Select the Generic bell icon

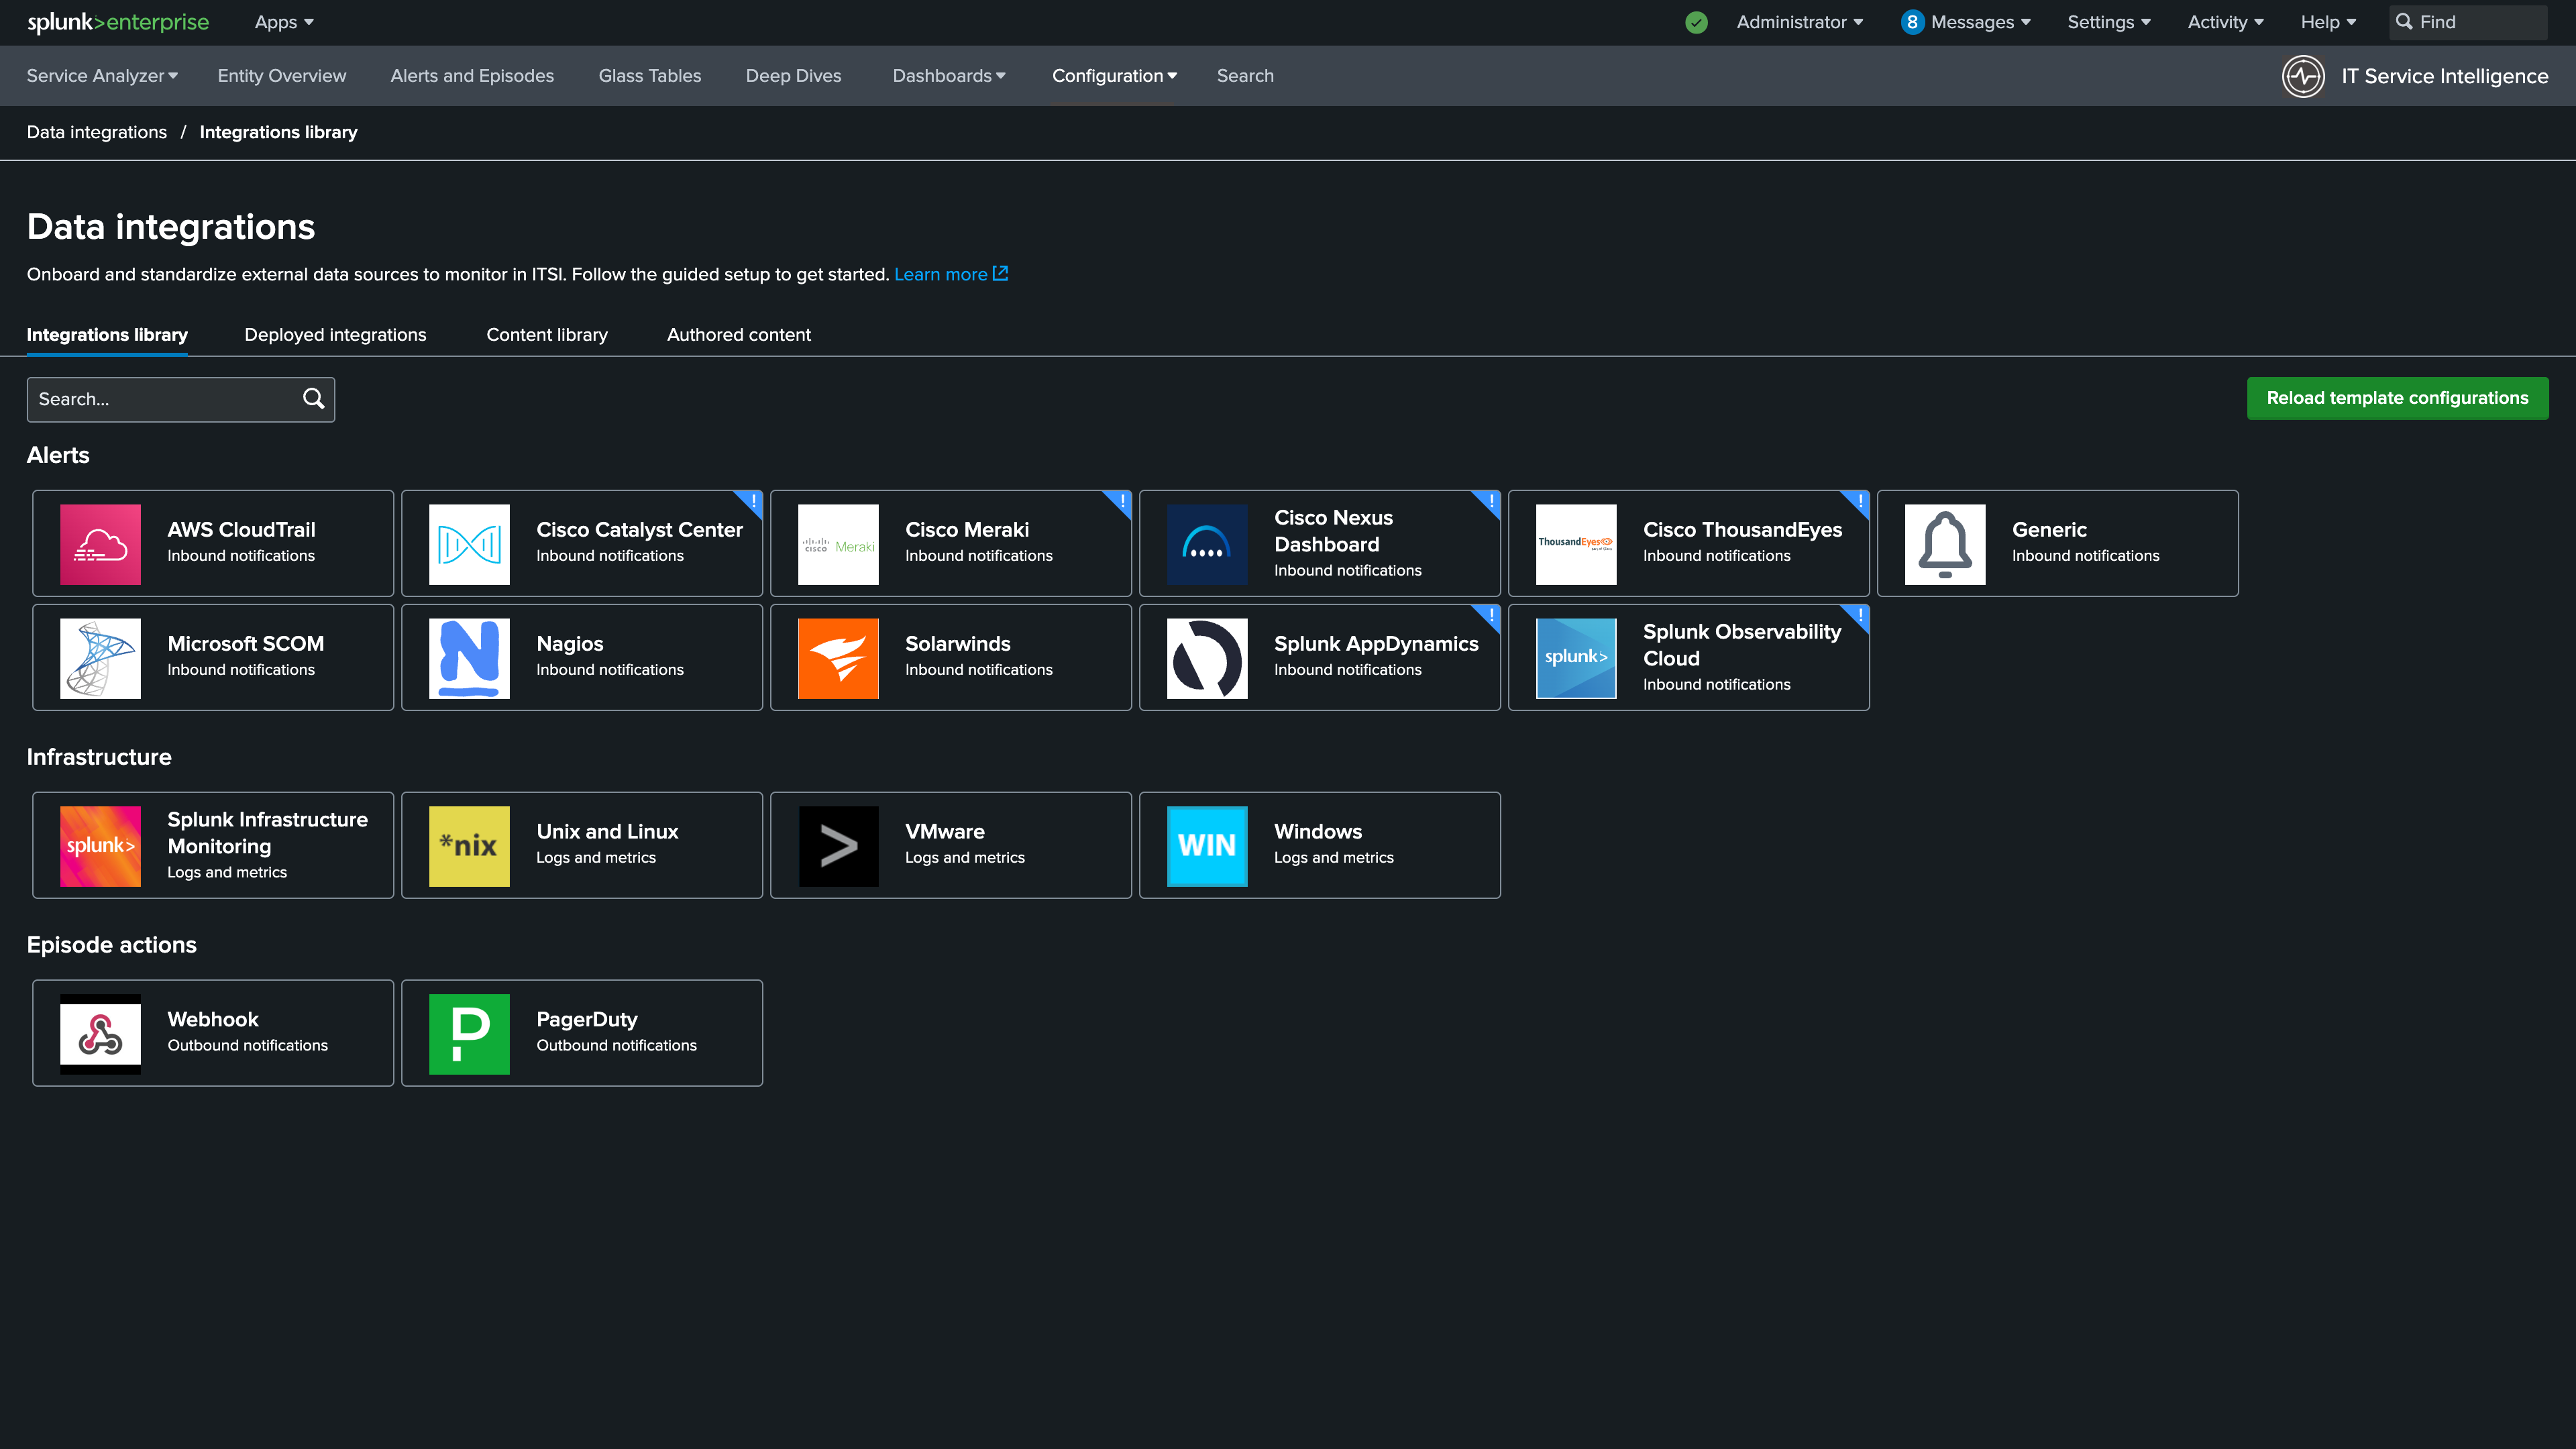click(x=1945, y=544)
